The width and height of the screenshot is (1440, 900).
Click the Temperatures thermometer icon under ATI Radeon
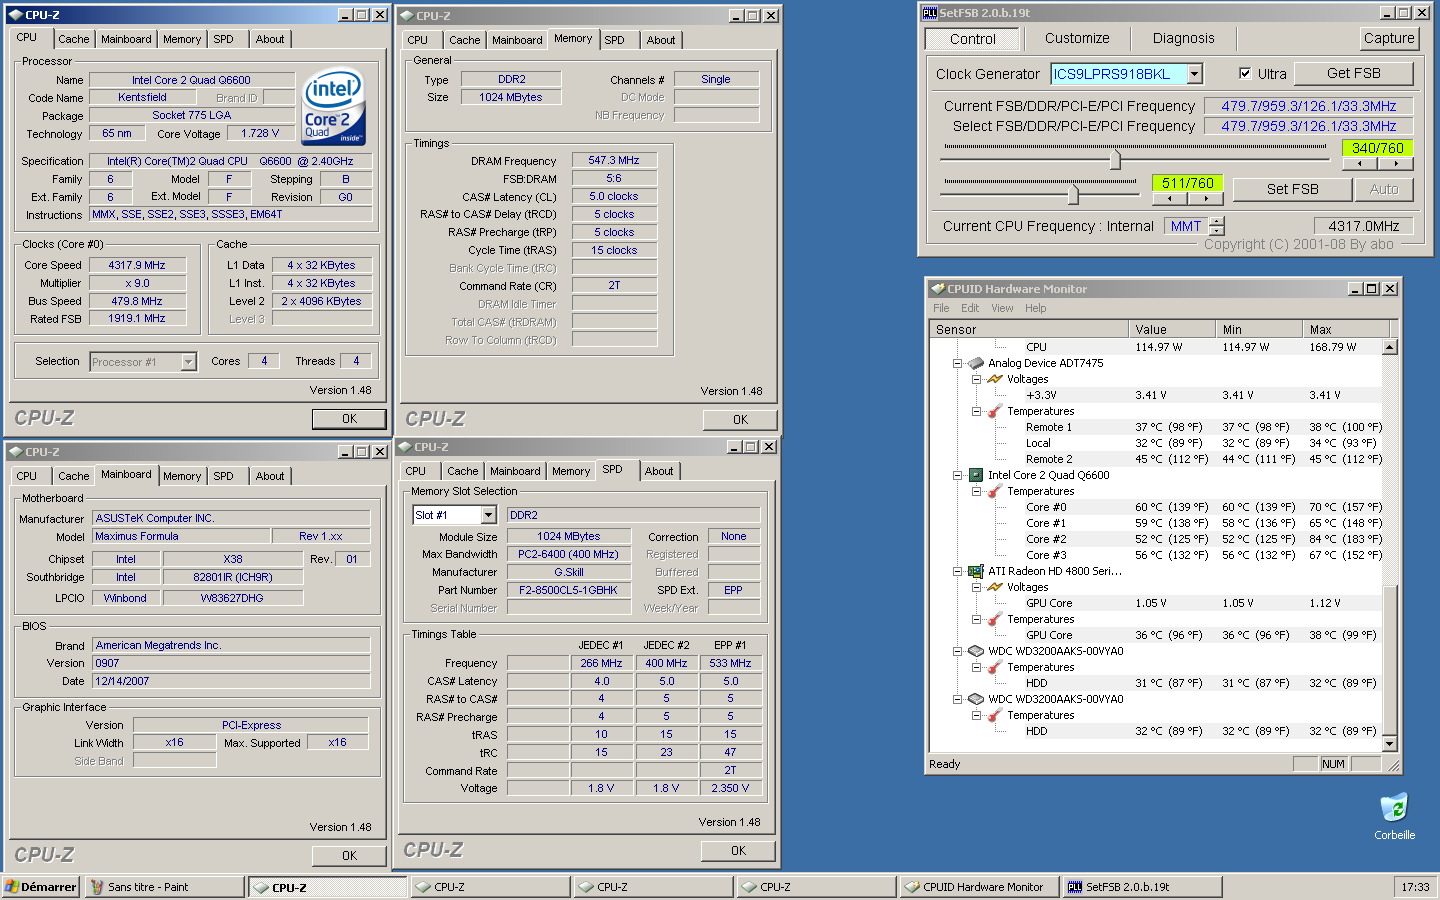point(995,619)
